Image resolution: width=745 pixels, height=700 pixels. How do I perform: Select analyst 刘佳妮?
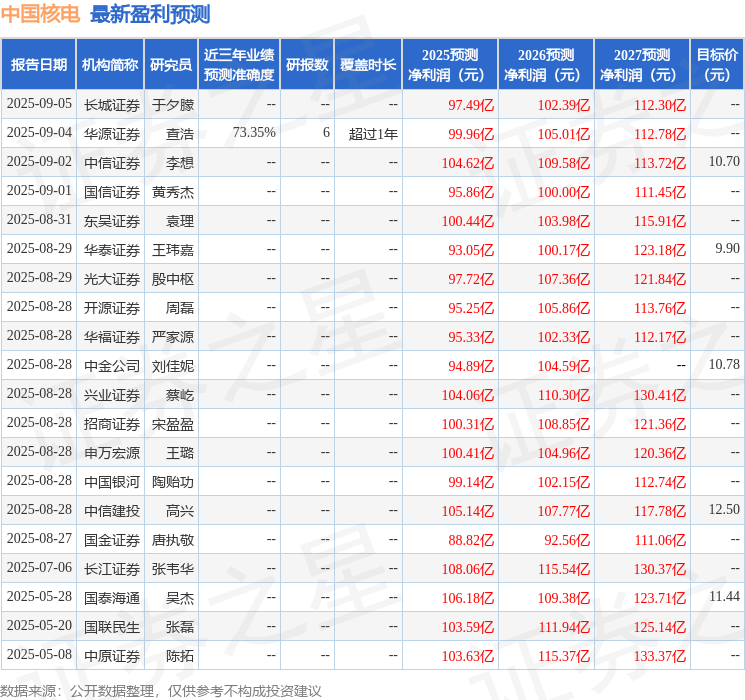coord(173,366)
